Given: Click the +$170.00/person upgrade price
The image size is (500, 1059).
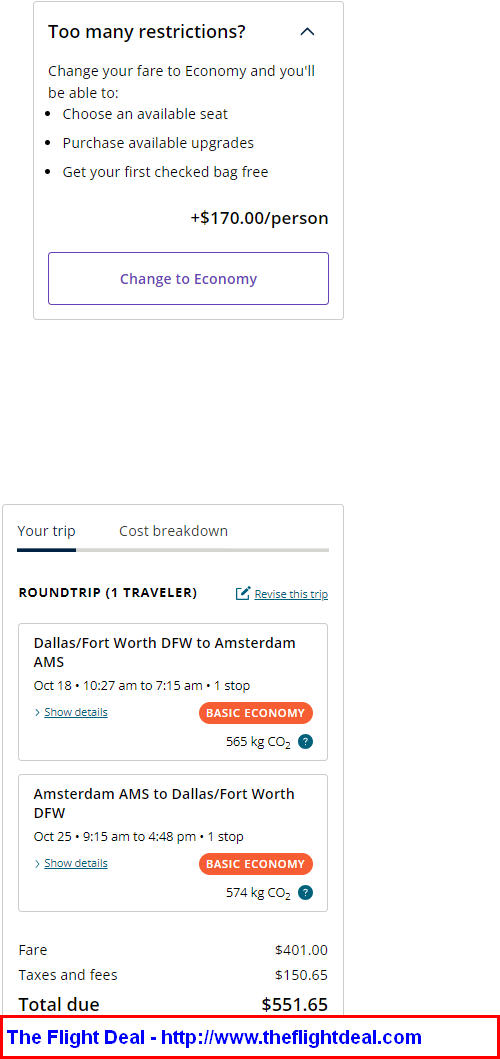Looking at the screenshot, I should pyautogui.click(x=259, y=218).
